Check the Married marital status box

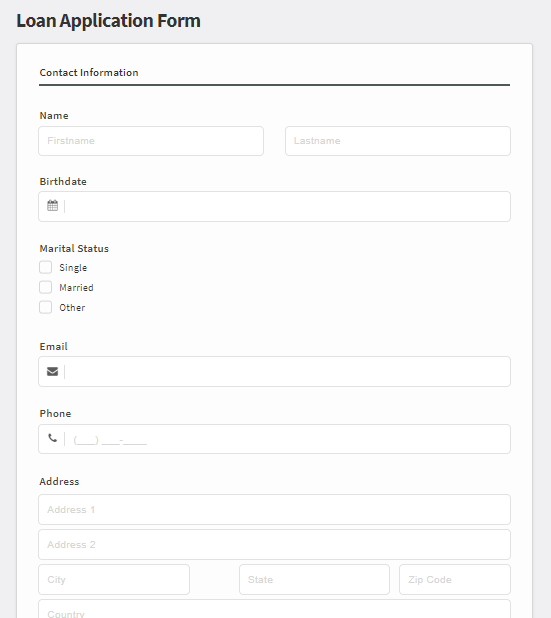click(45, 287)
